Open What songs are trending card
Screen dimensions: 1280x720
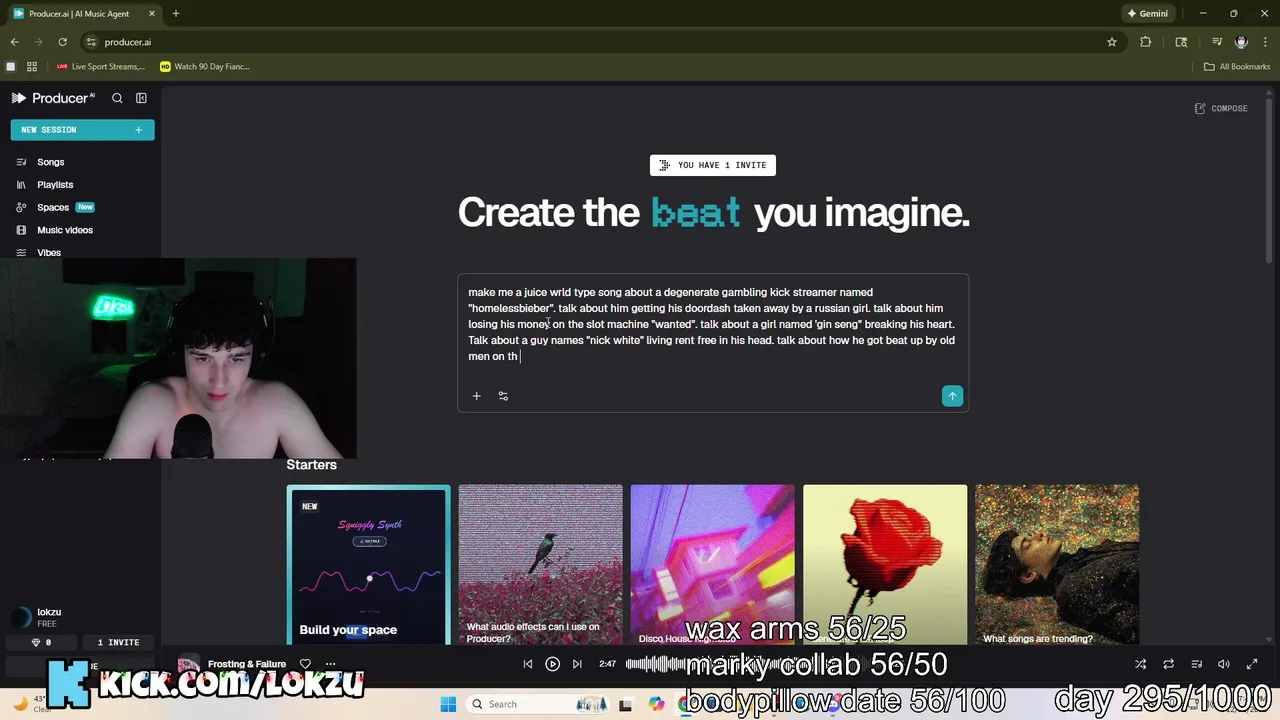(x=1057, y=565)
